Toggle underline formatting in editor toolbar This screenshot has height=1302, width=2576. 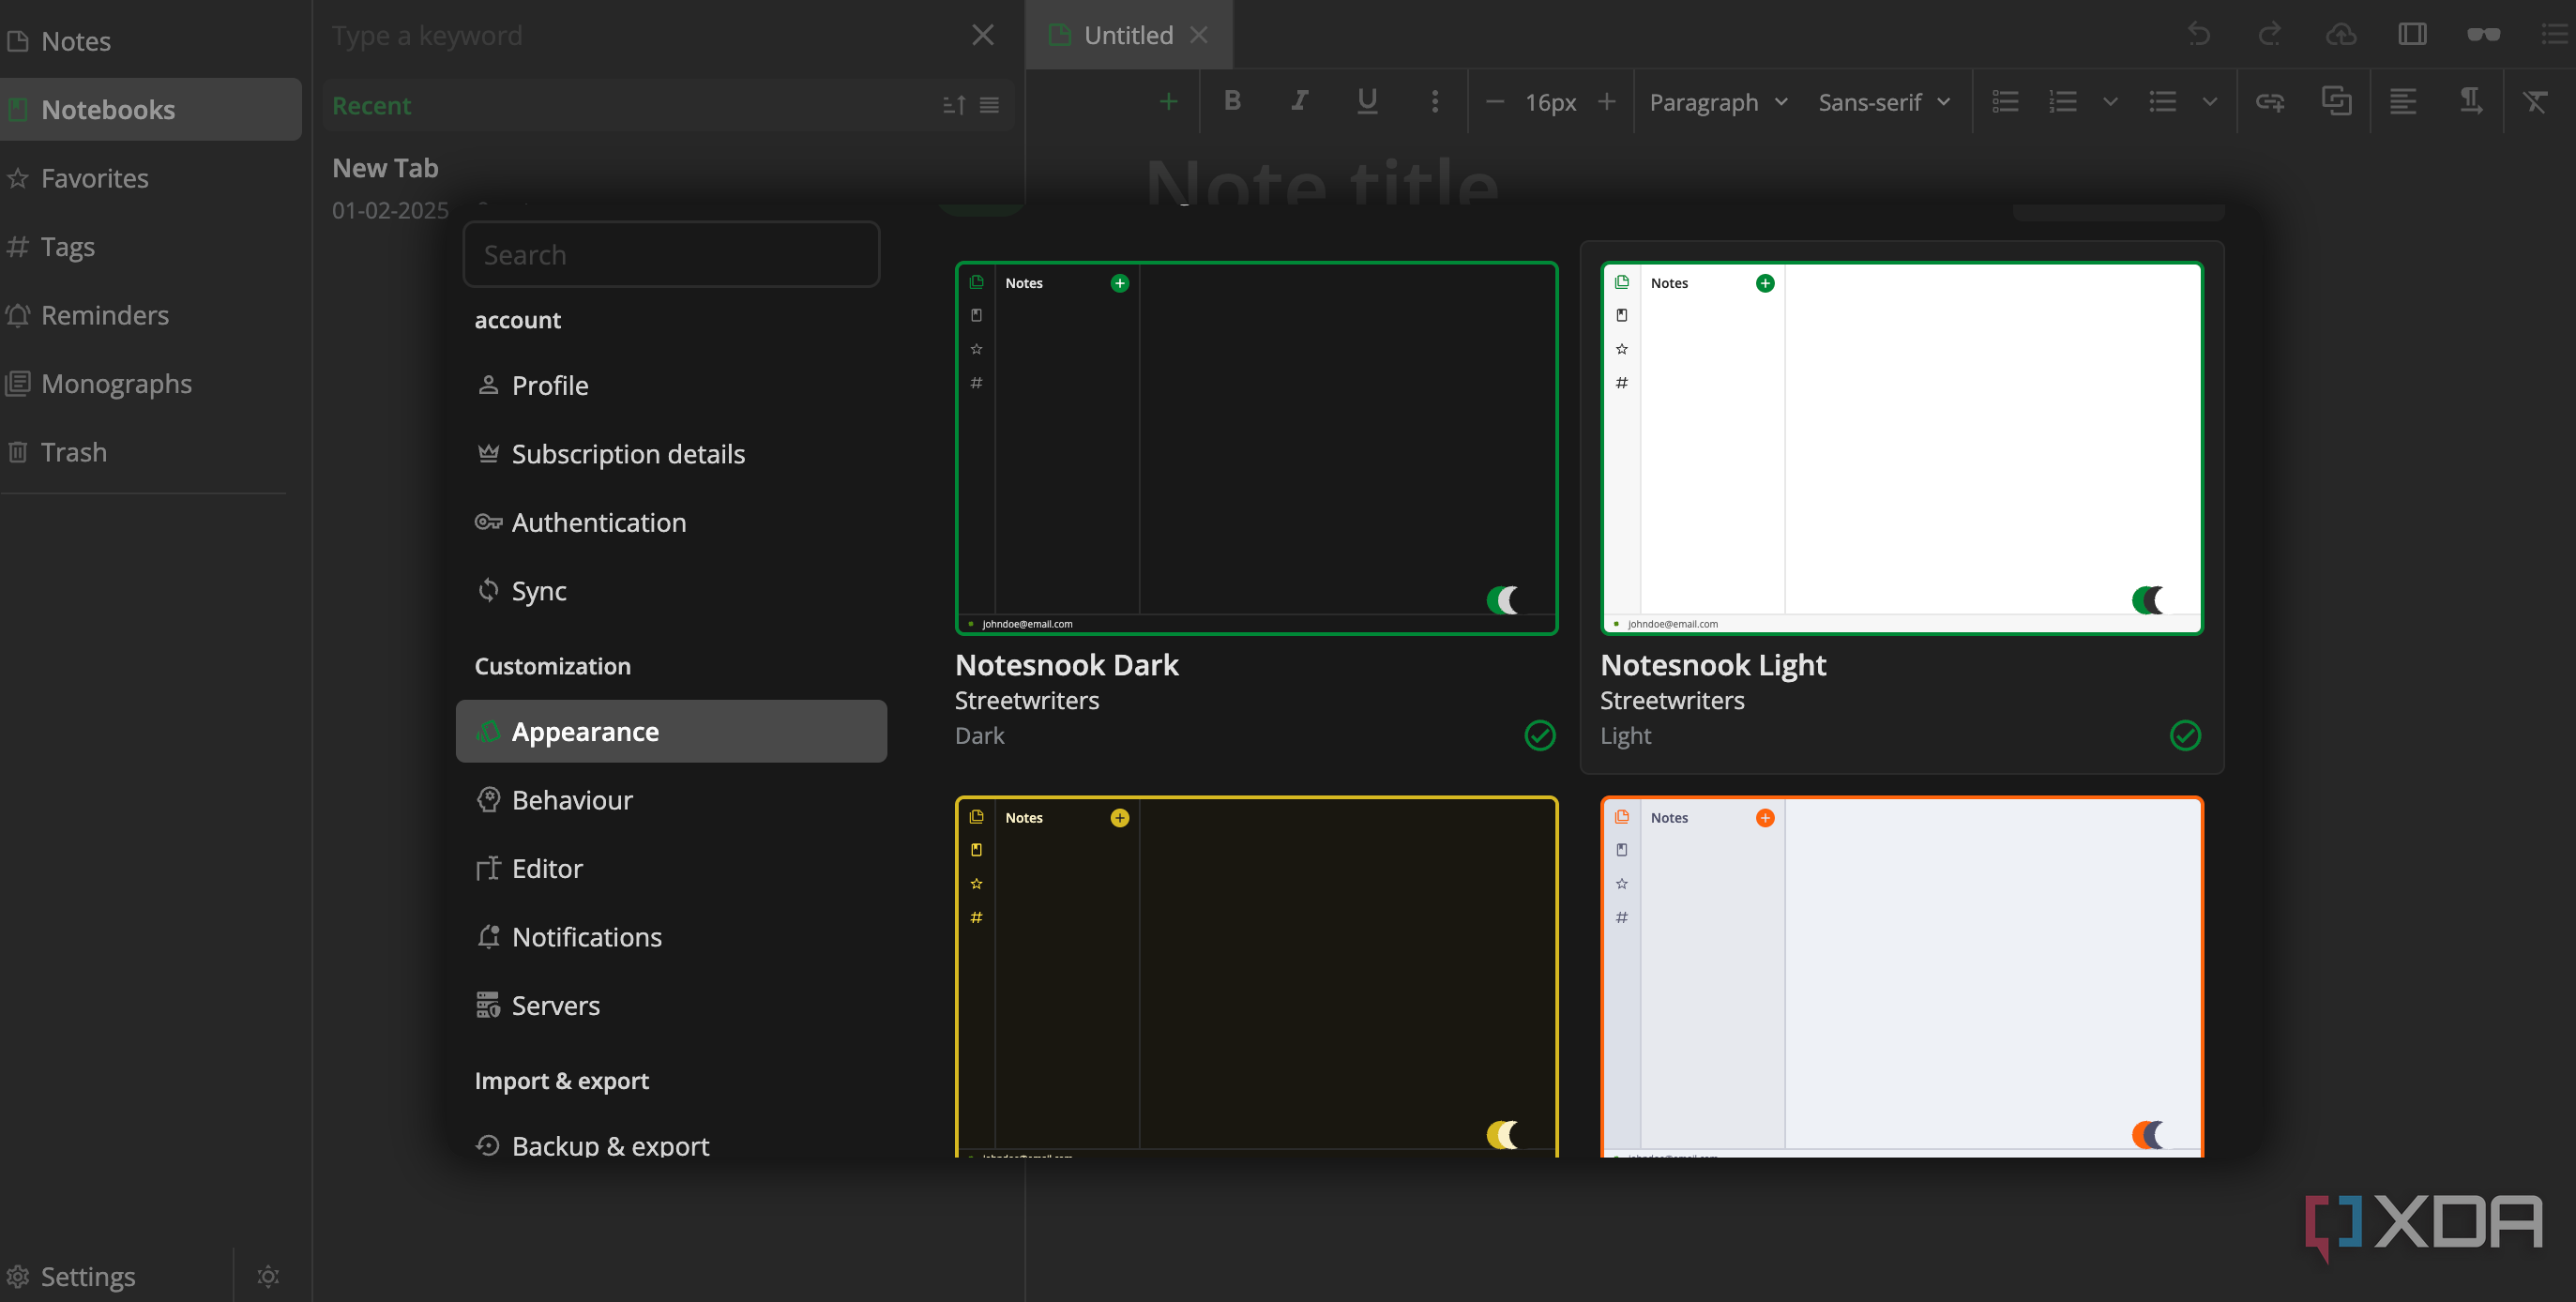[1367, 101]
